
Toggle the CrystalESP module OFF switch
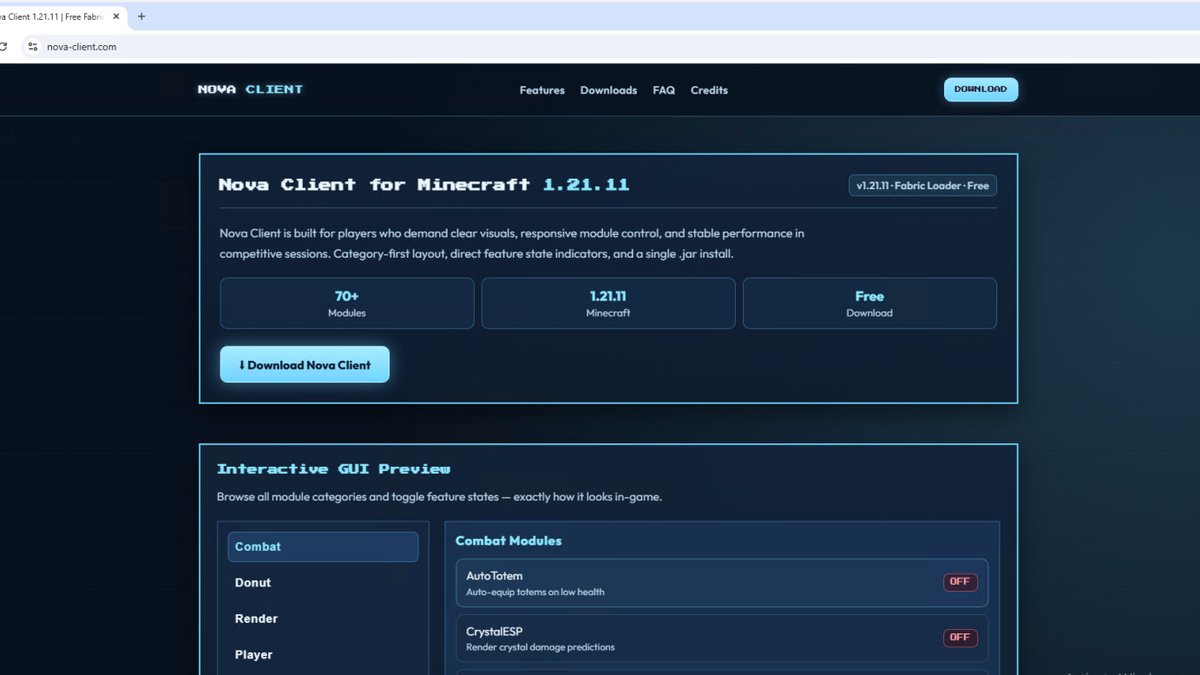click(x=960, y=637)
